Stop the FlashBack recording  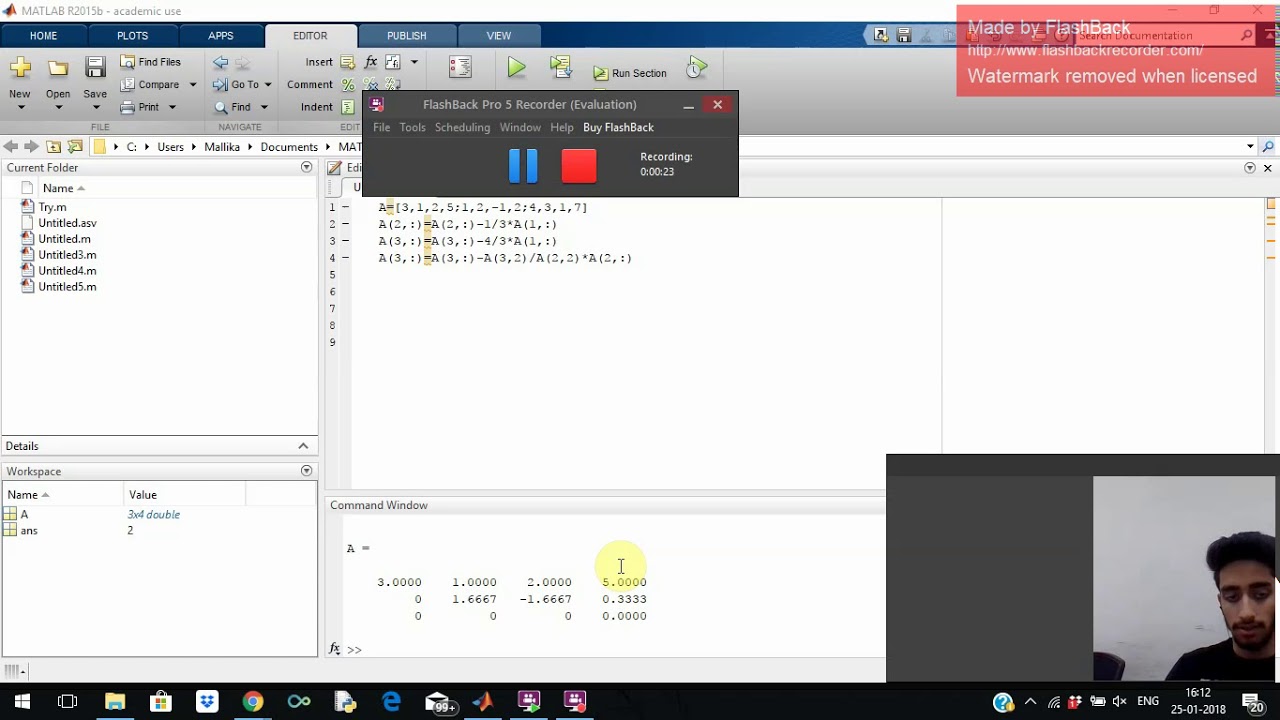pyautogui.click(x=579, y=165)
